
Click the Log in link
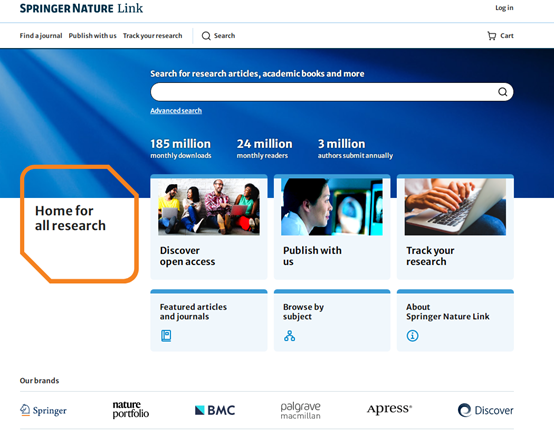[504, 8]
